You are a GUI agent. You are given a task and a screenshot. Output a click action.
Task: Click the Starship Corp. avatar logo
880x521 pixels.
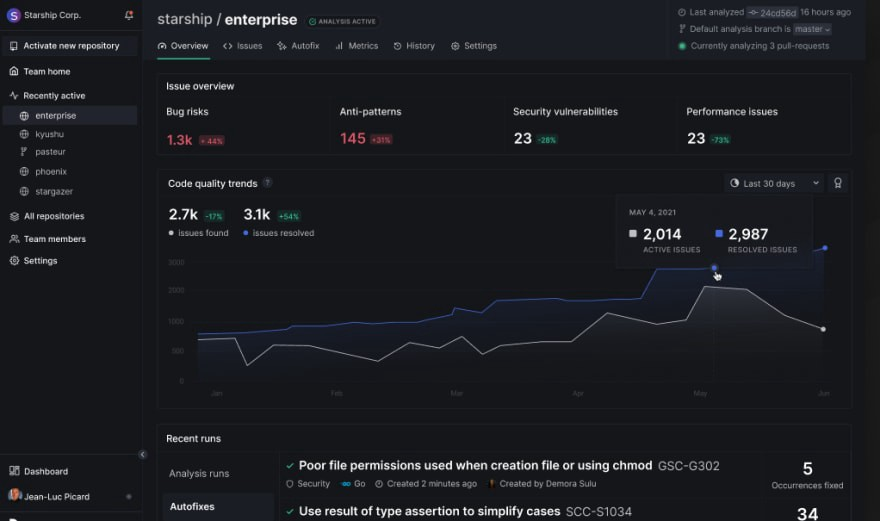(14, 15)
